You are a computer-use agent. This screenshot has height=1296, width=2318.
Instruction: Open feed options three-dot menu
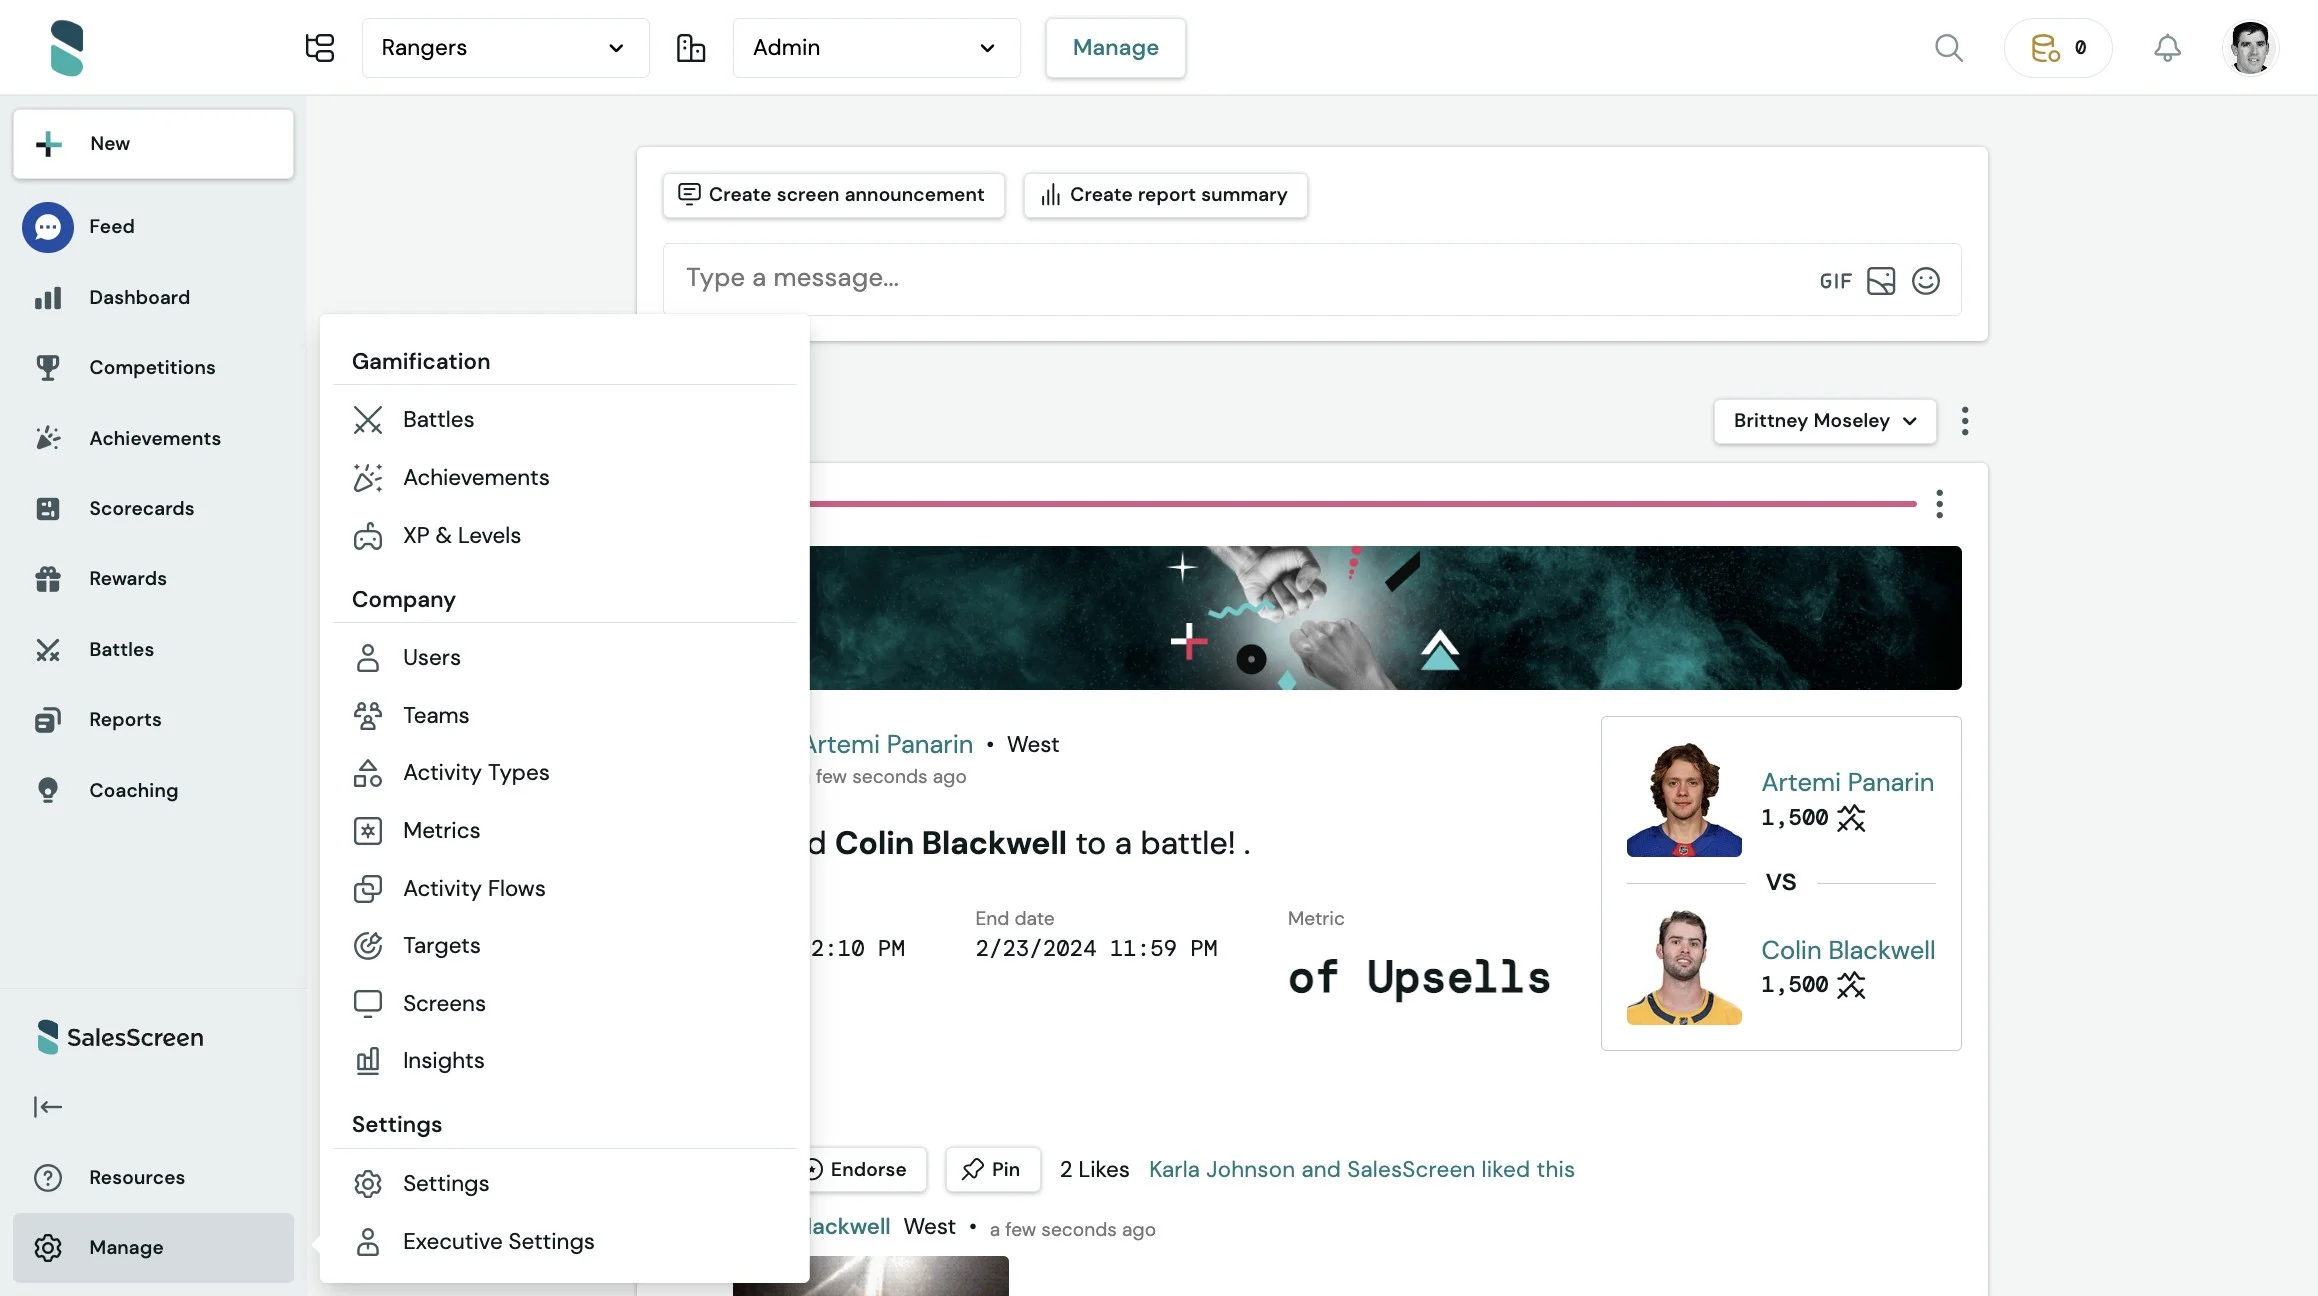[1964, 421]
